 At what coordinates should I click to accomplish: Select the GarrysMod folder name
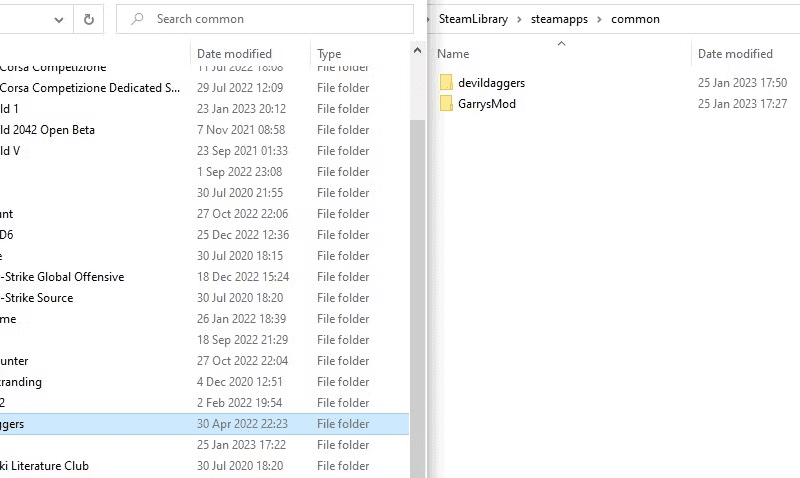(487, 104)
